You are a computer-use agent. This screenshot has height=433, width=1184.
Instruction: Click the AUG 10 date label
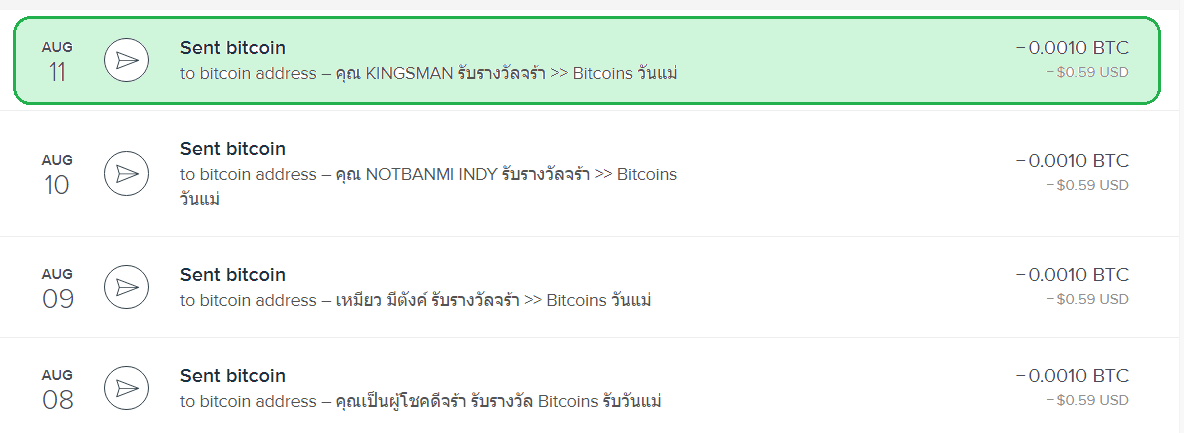tap(57, 174)
